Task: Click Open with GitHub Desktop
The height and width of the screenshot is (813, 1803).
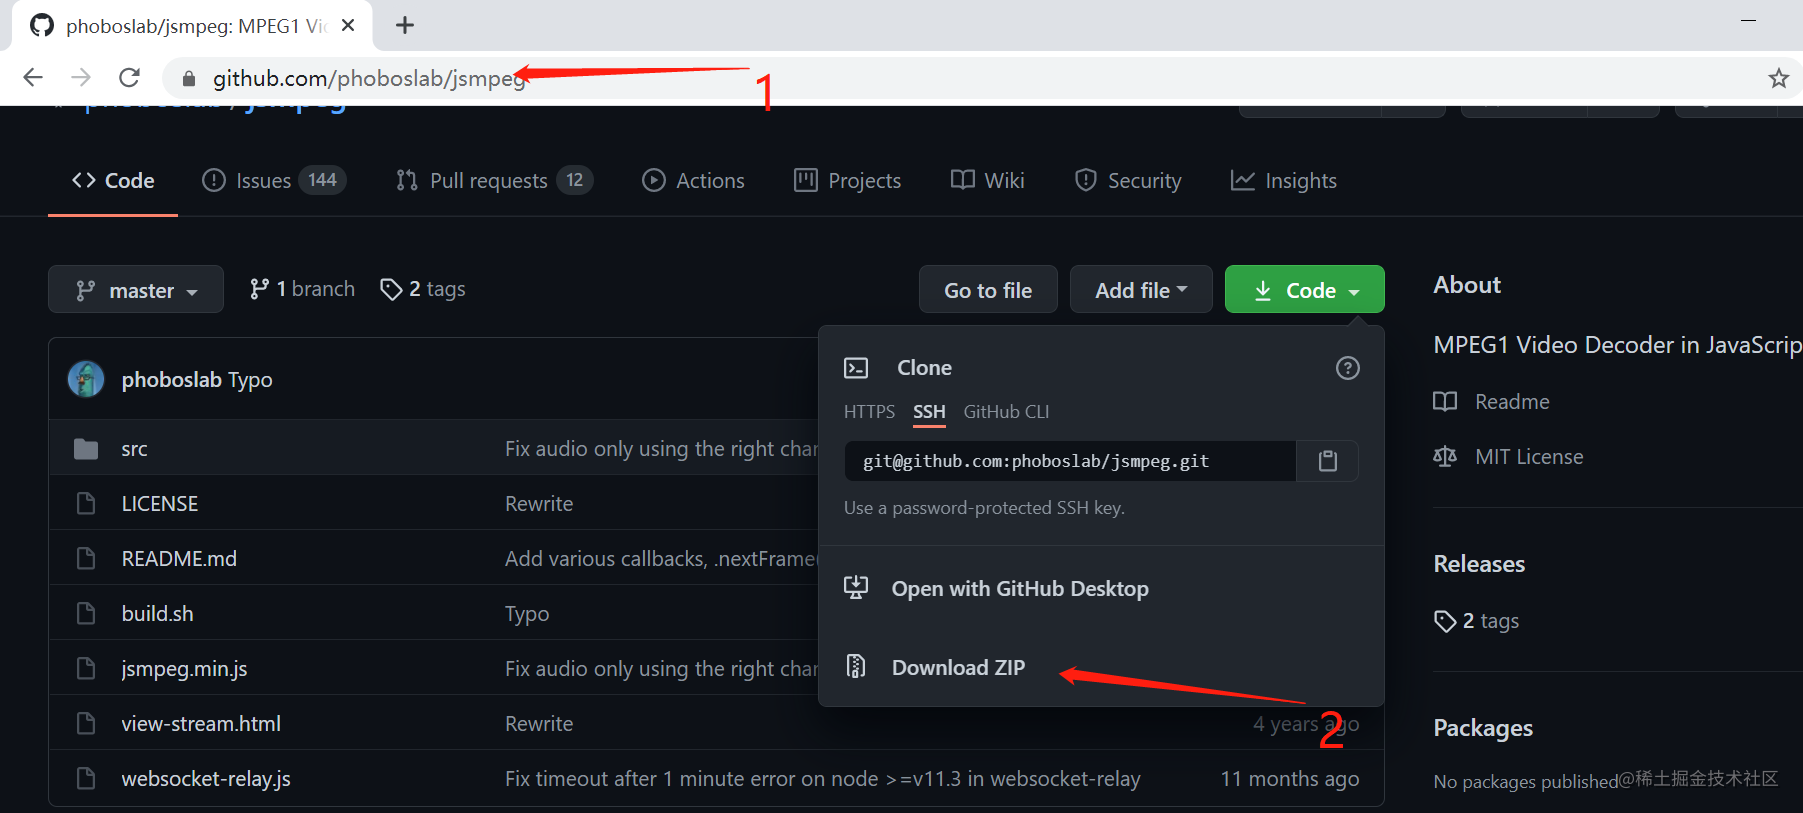Action: 1020,589
